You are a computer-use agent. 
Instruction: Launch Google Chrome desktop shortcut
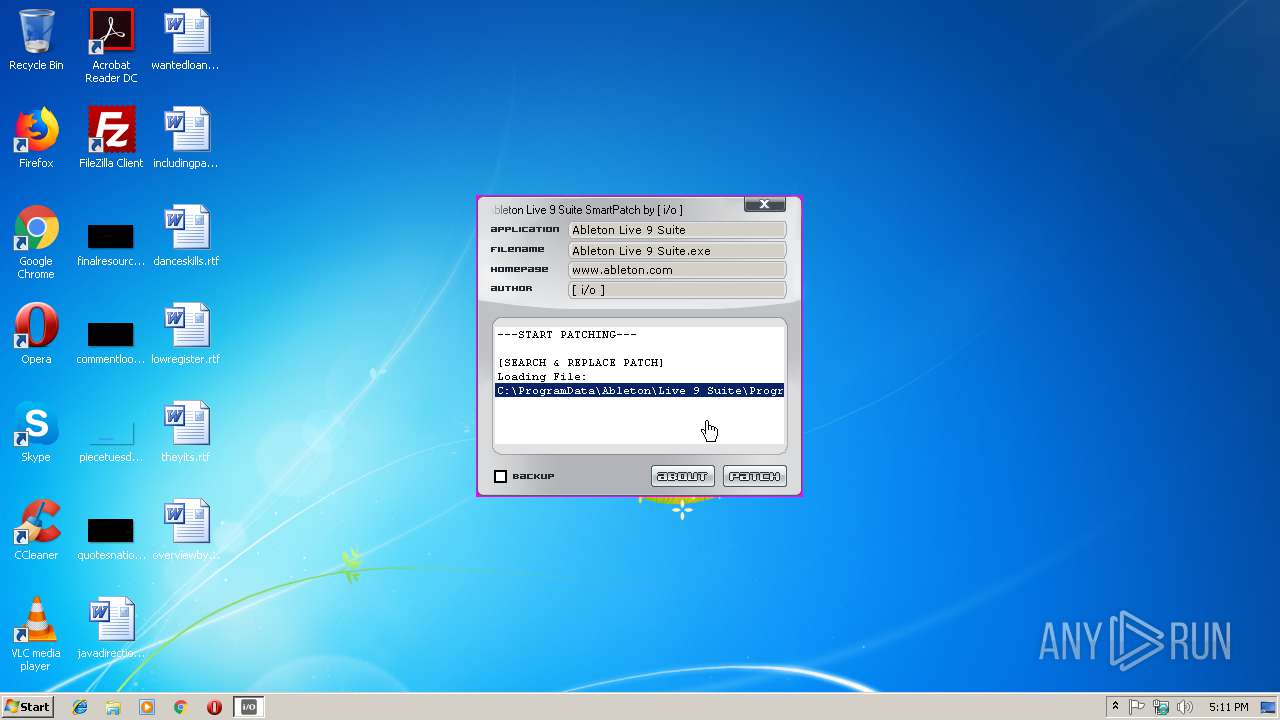point(36,242)
